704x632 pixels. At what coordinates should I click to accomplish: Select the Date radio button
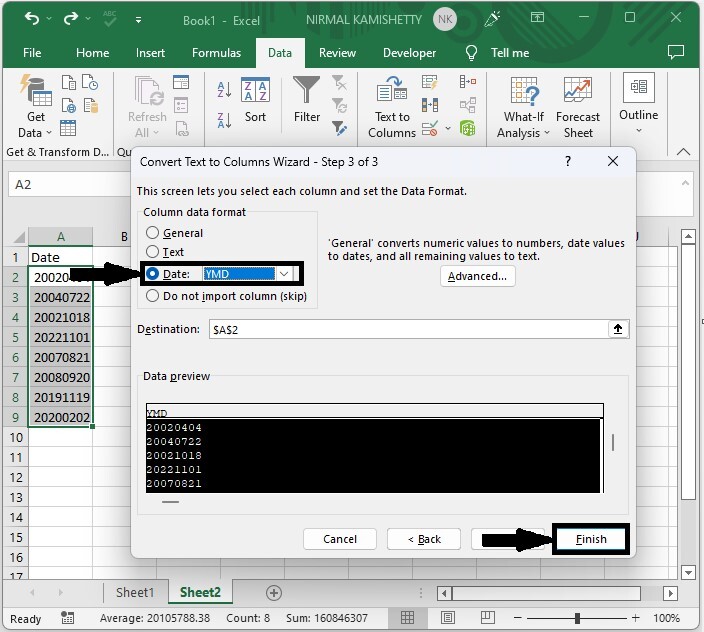point(152,273)
